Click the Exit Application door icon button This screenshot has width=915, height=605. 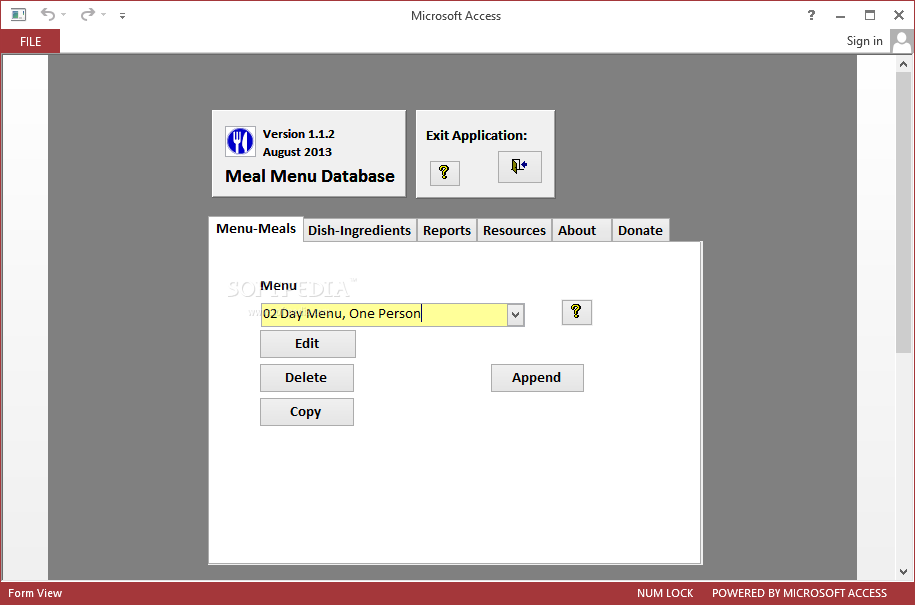click(x=519, y=167)
